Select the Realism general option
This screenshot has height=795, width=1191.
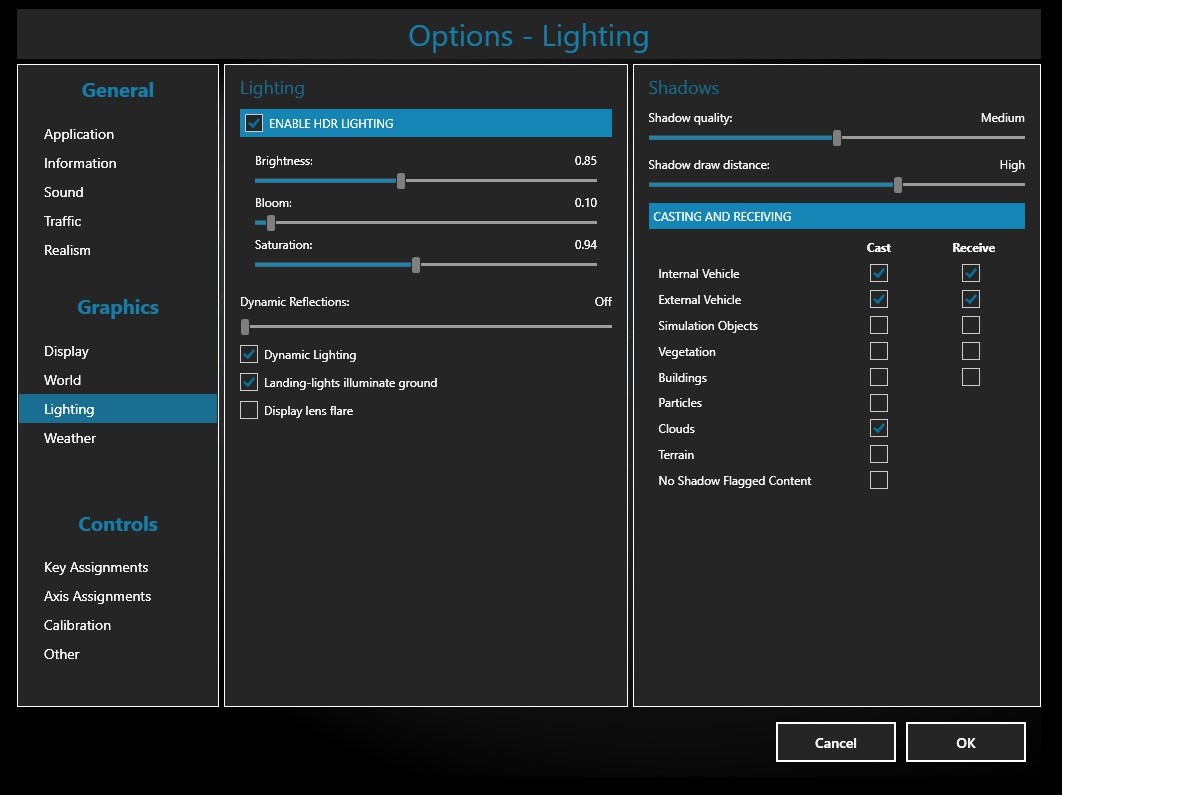(x=67, y=250)
